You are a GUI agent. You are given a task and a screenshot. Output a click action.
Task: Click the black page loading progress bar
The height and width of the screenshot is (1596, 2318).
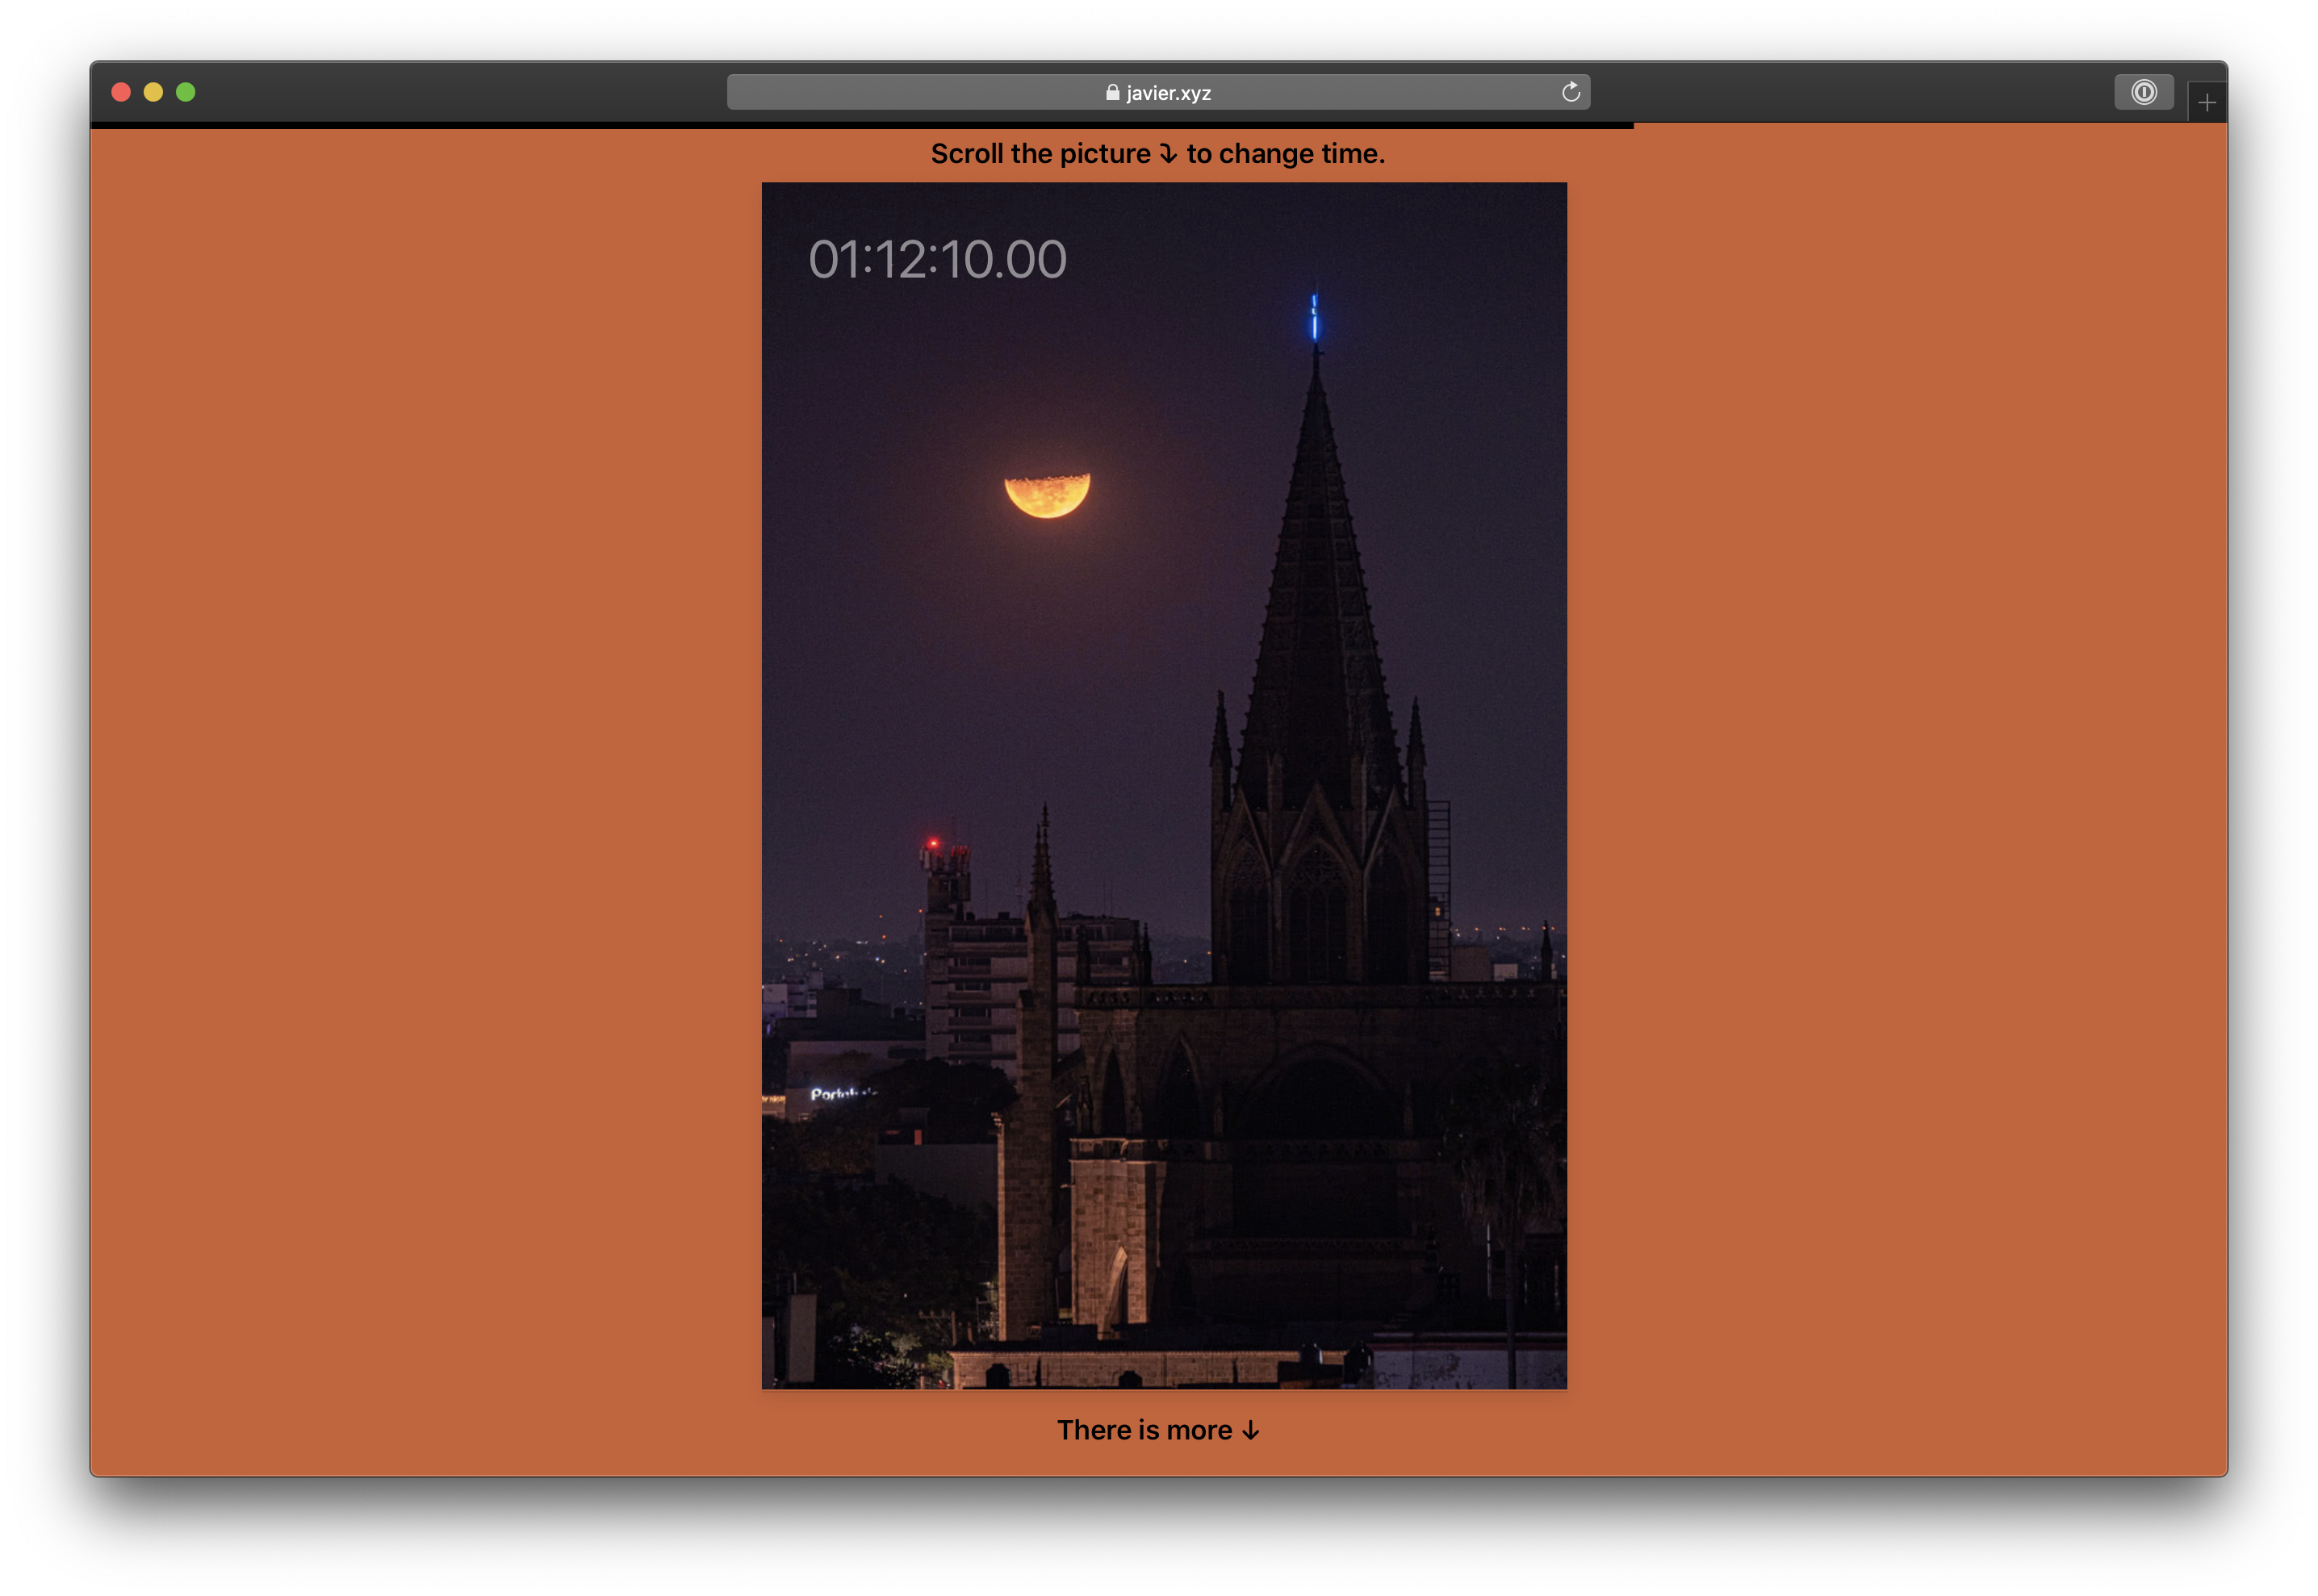coord(860,126)
